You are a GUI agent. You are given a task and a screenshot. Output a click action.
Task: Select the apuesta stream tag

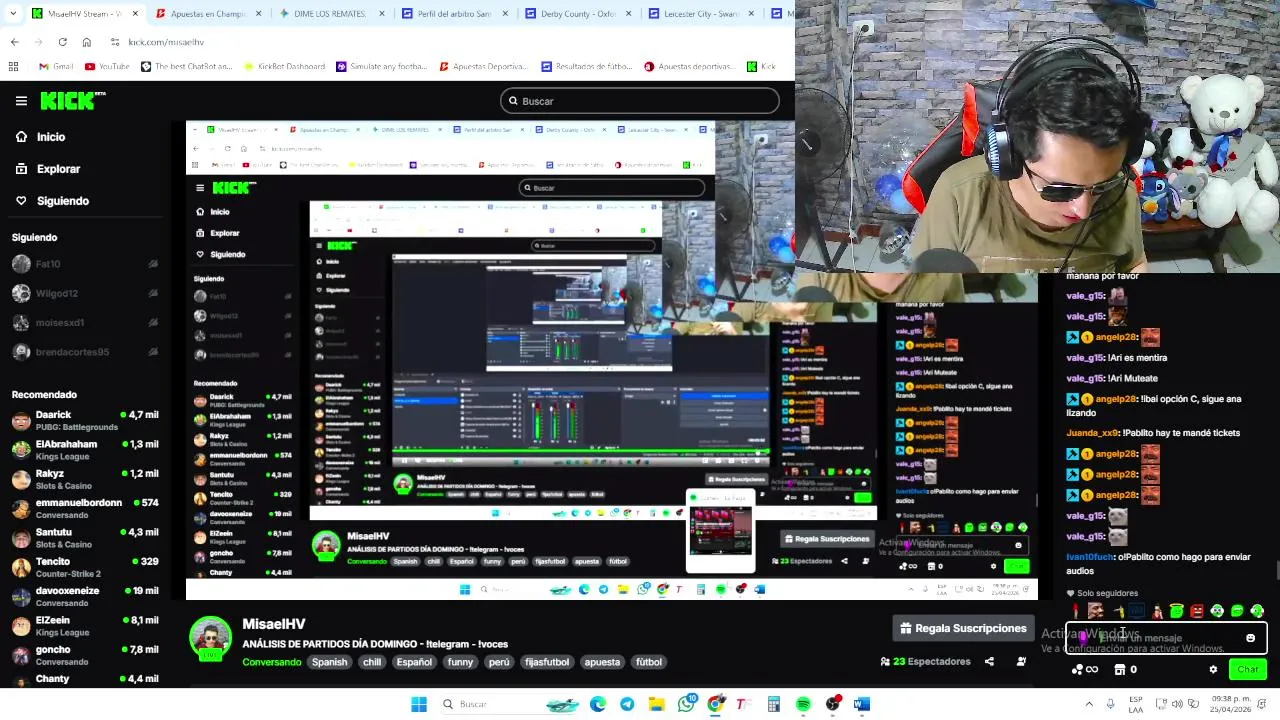(602, 662)
